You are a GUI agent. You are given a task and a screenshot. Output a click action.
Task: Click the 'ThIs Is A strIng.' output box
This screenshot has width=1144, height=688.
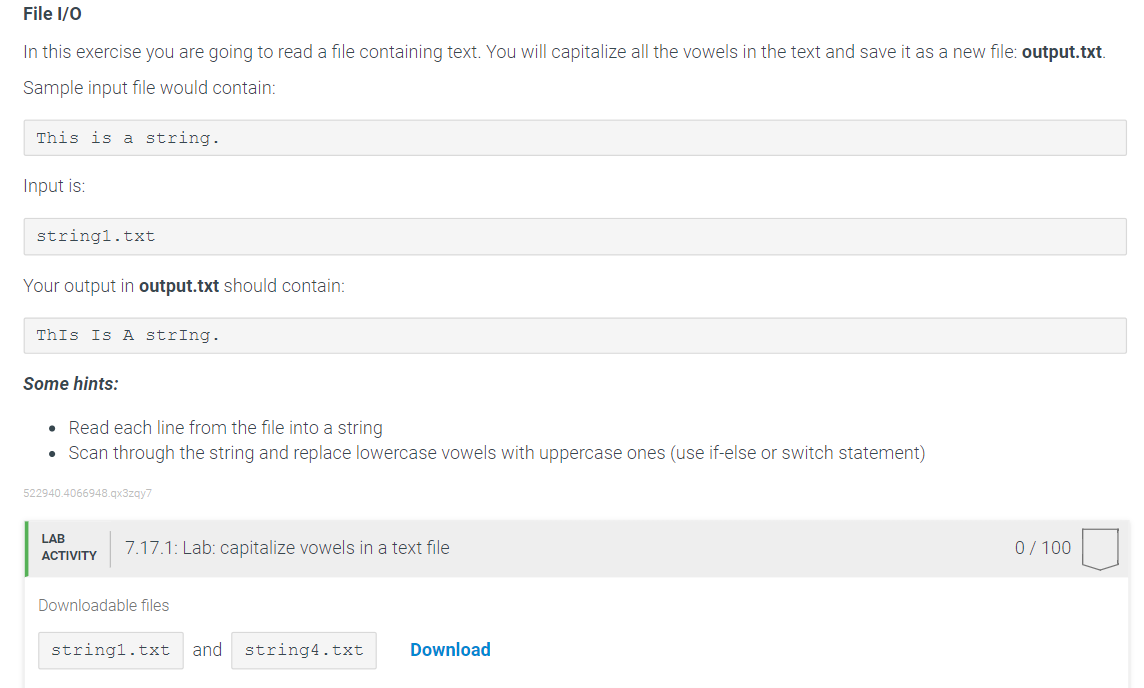(x=575, y=336)
